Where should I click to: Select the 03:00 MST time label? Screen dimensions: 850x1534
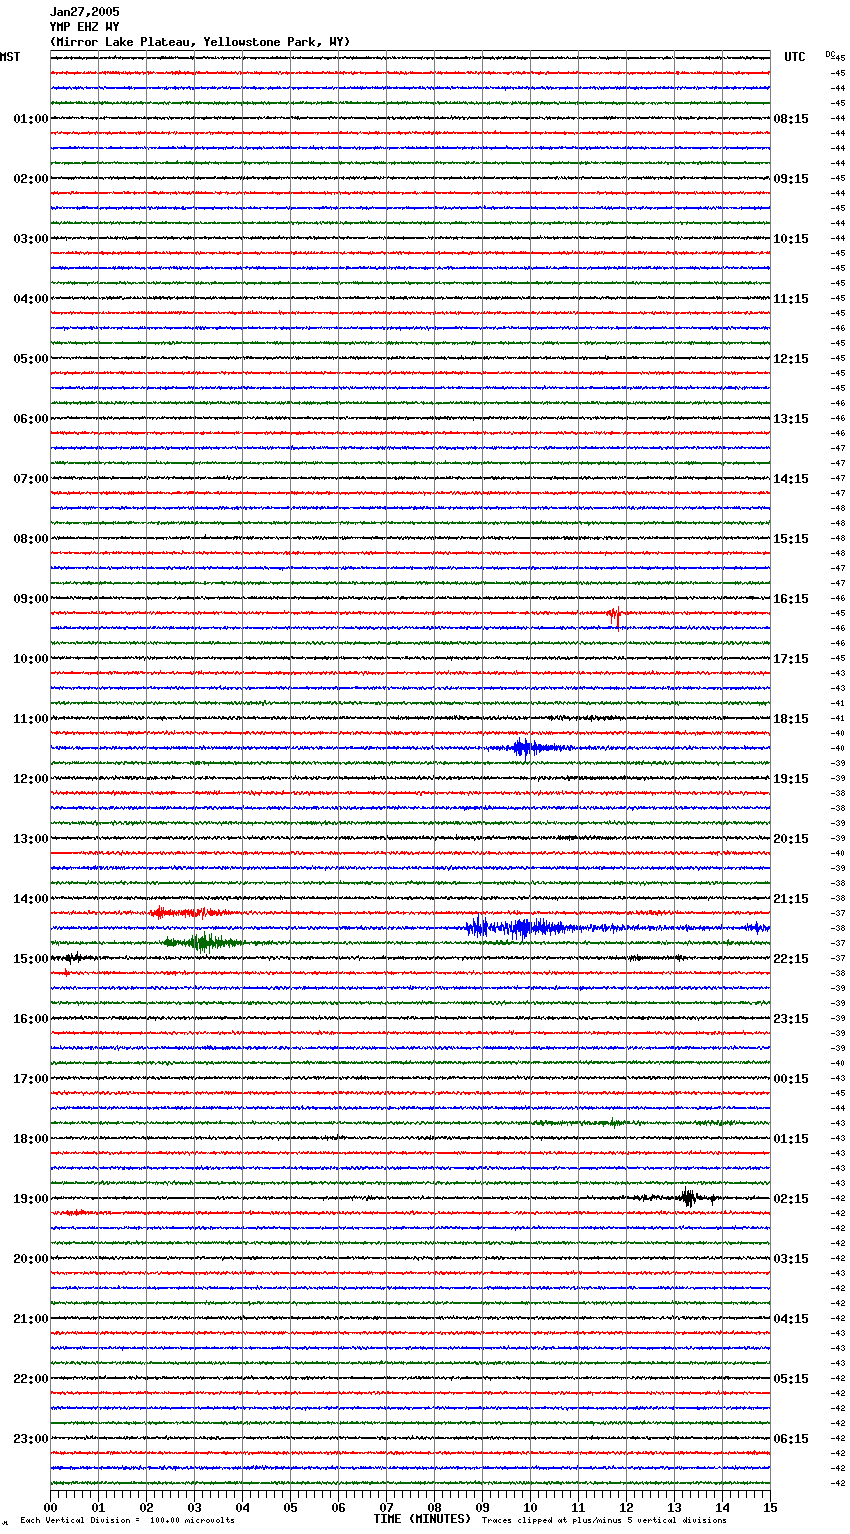[31, 239]
